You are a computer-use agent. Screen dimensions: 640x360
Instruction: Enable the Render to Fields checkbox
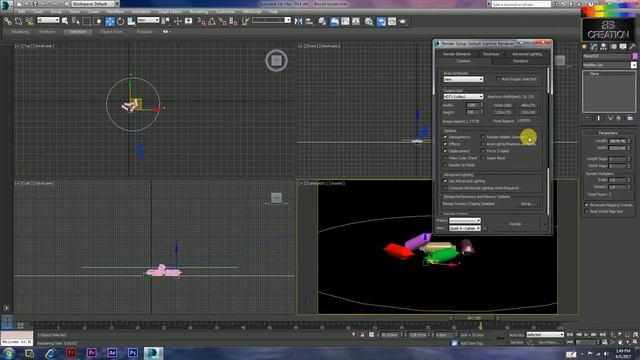(x=445, y=165)
